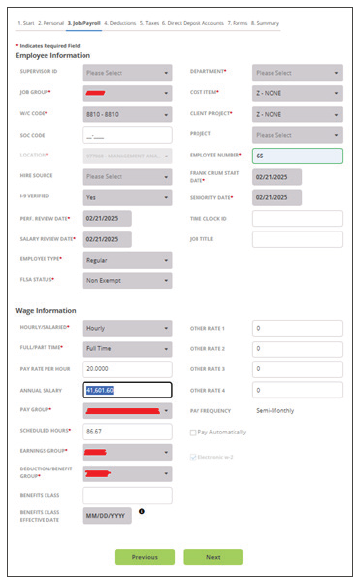The width and height of the screenshot is (361, 582).
Task: Open the Client Project dropdown
Action: click(x=297, y=114)
